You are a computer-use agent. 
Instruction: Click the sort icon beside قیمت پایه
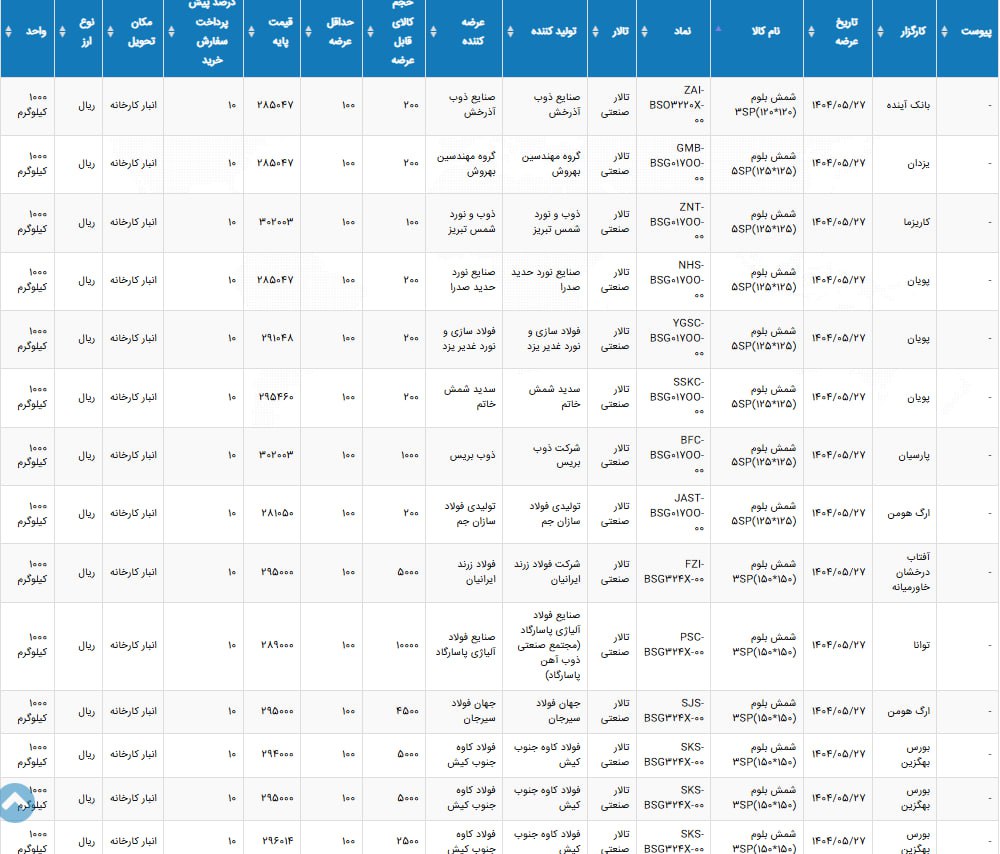pos(251,31)
